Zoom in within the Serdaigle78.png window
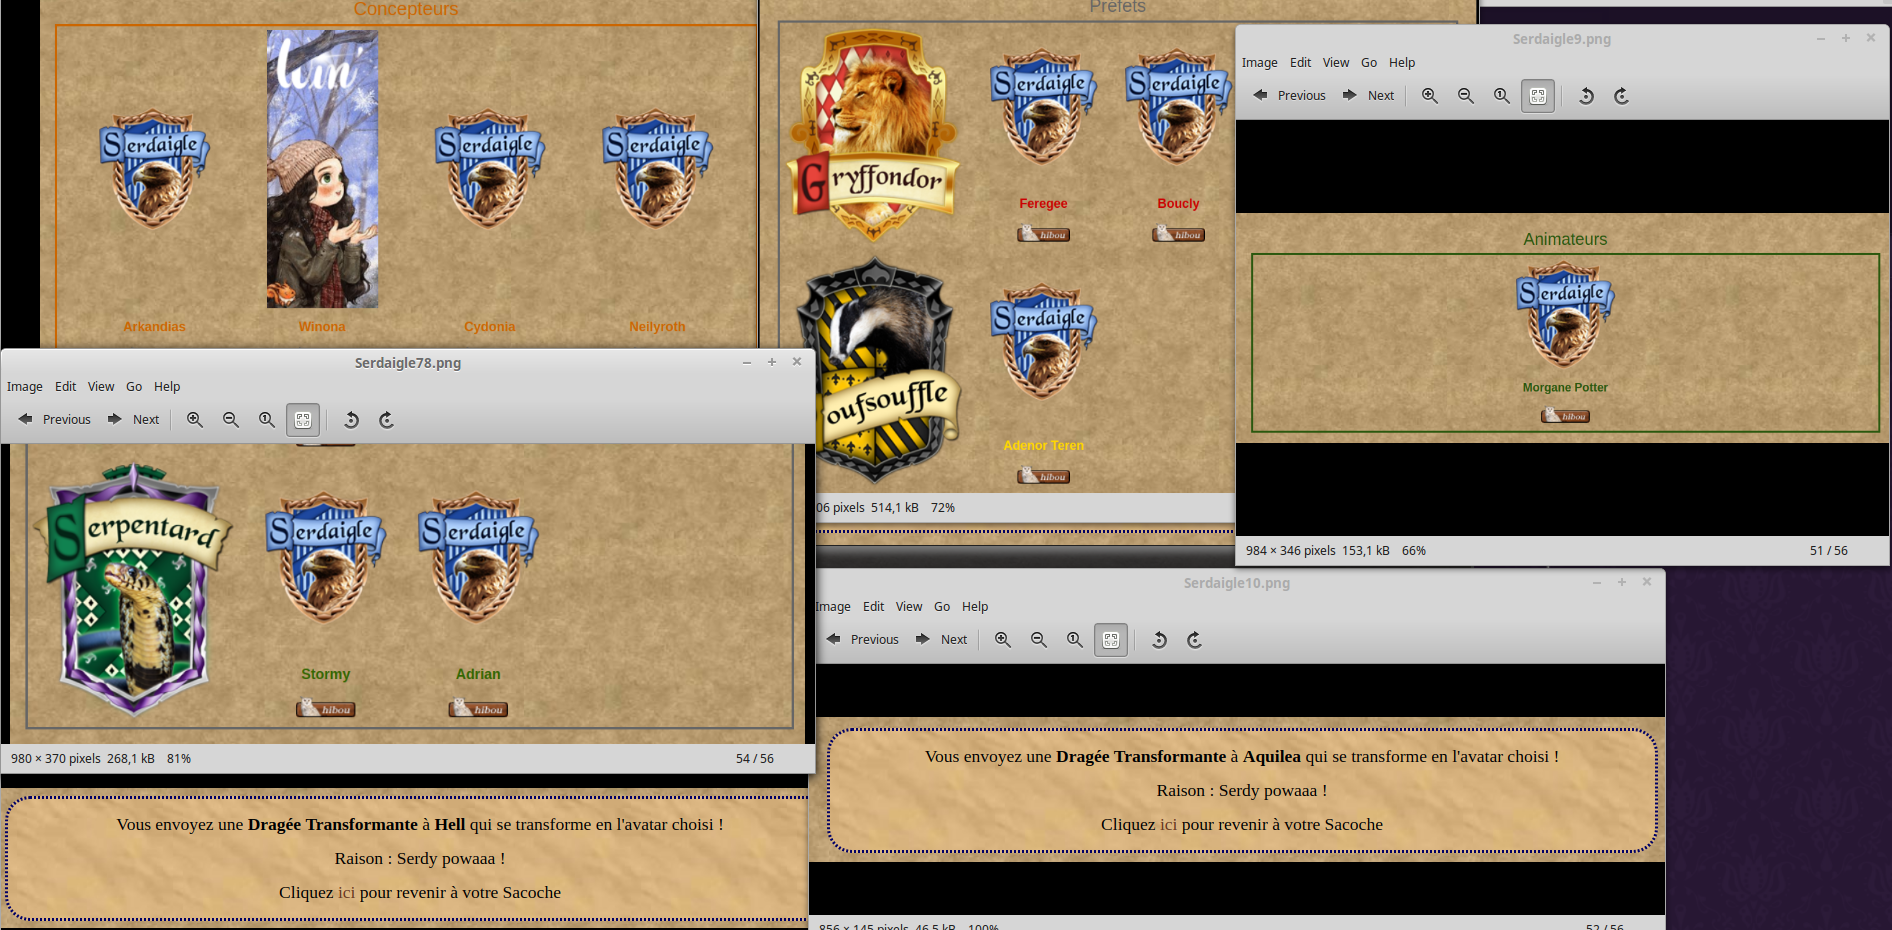This screenshot has width=1892, height=930. [x=195, y=420]
